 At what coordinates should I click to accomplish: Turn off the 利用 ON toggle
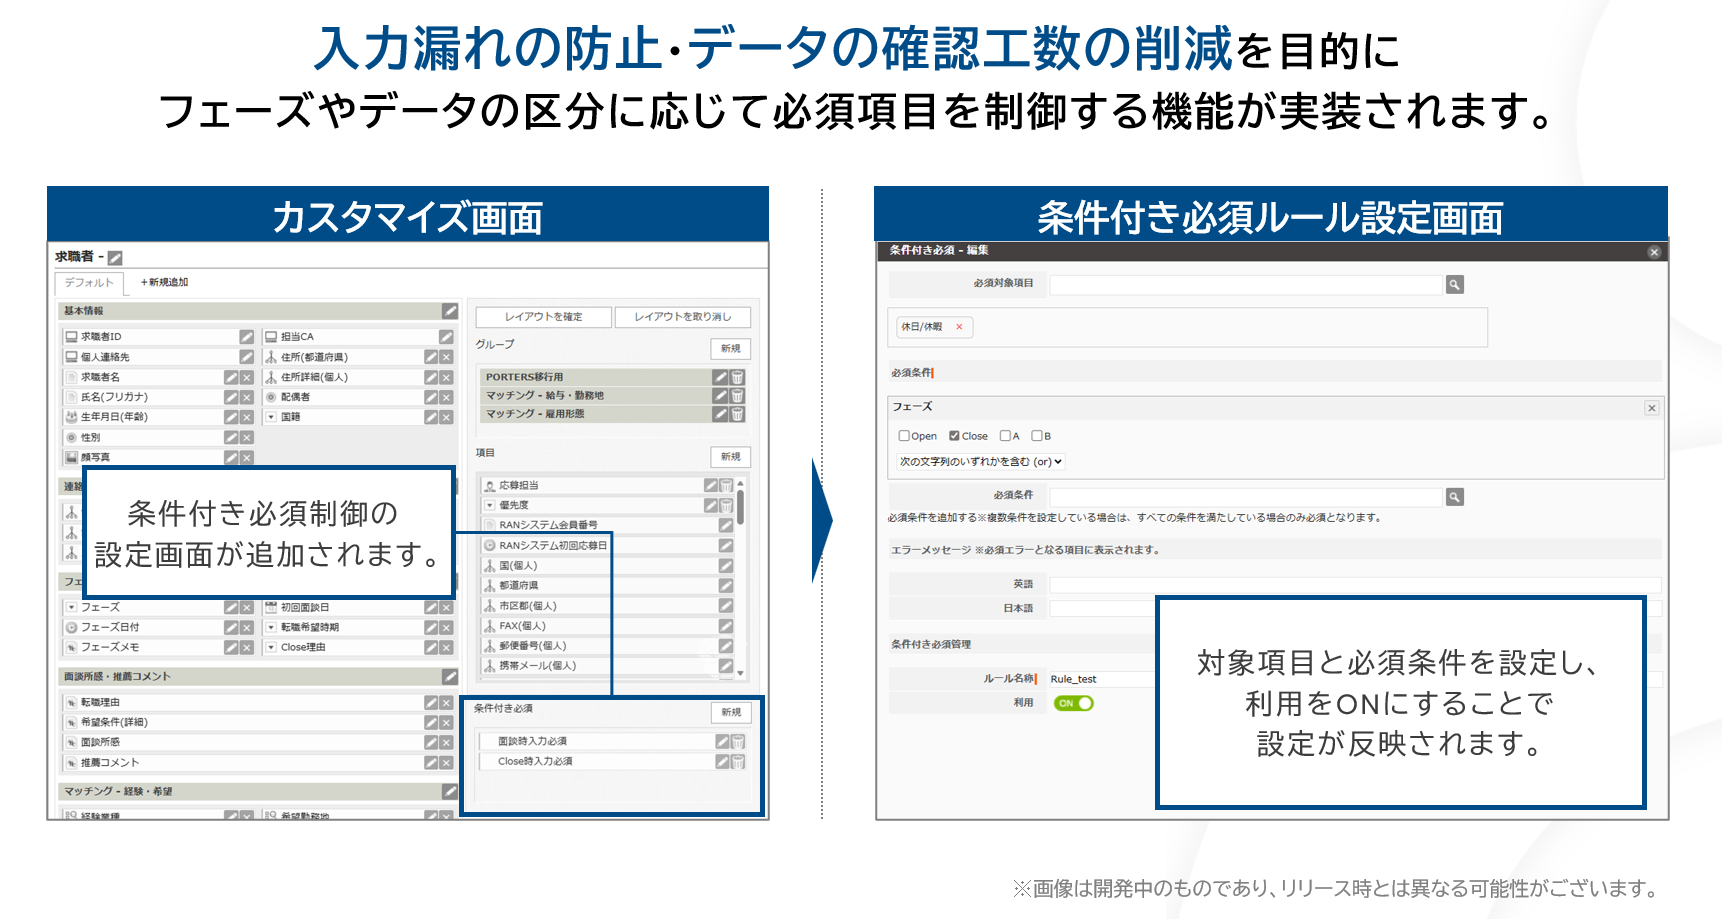click(1075, 703)
